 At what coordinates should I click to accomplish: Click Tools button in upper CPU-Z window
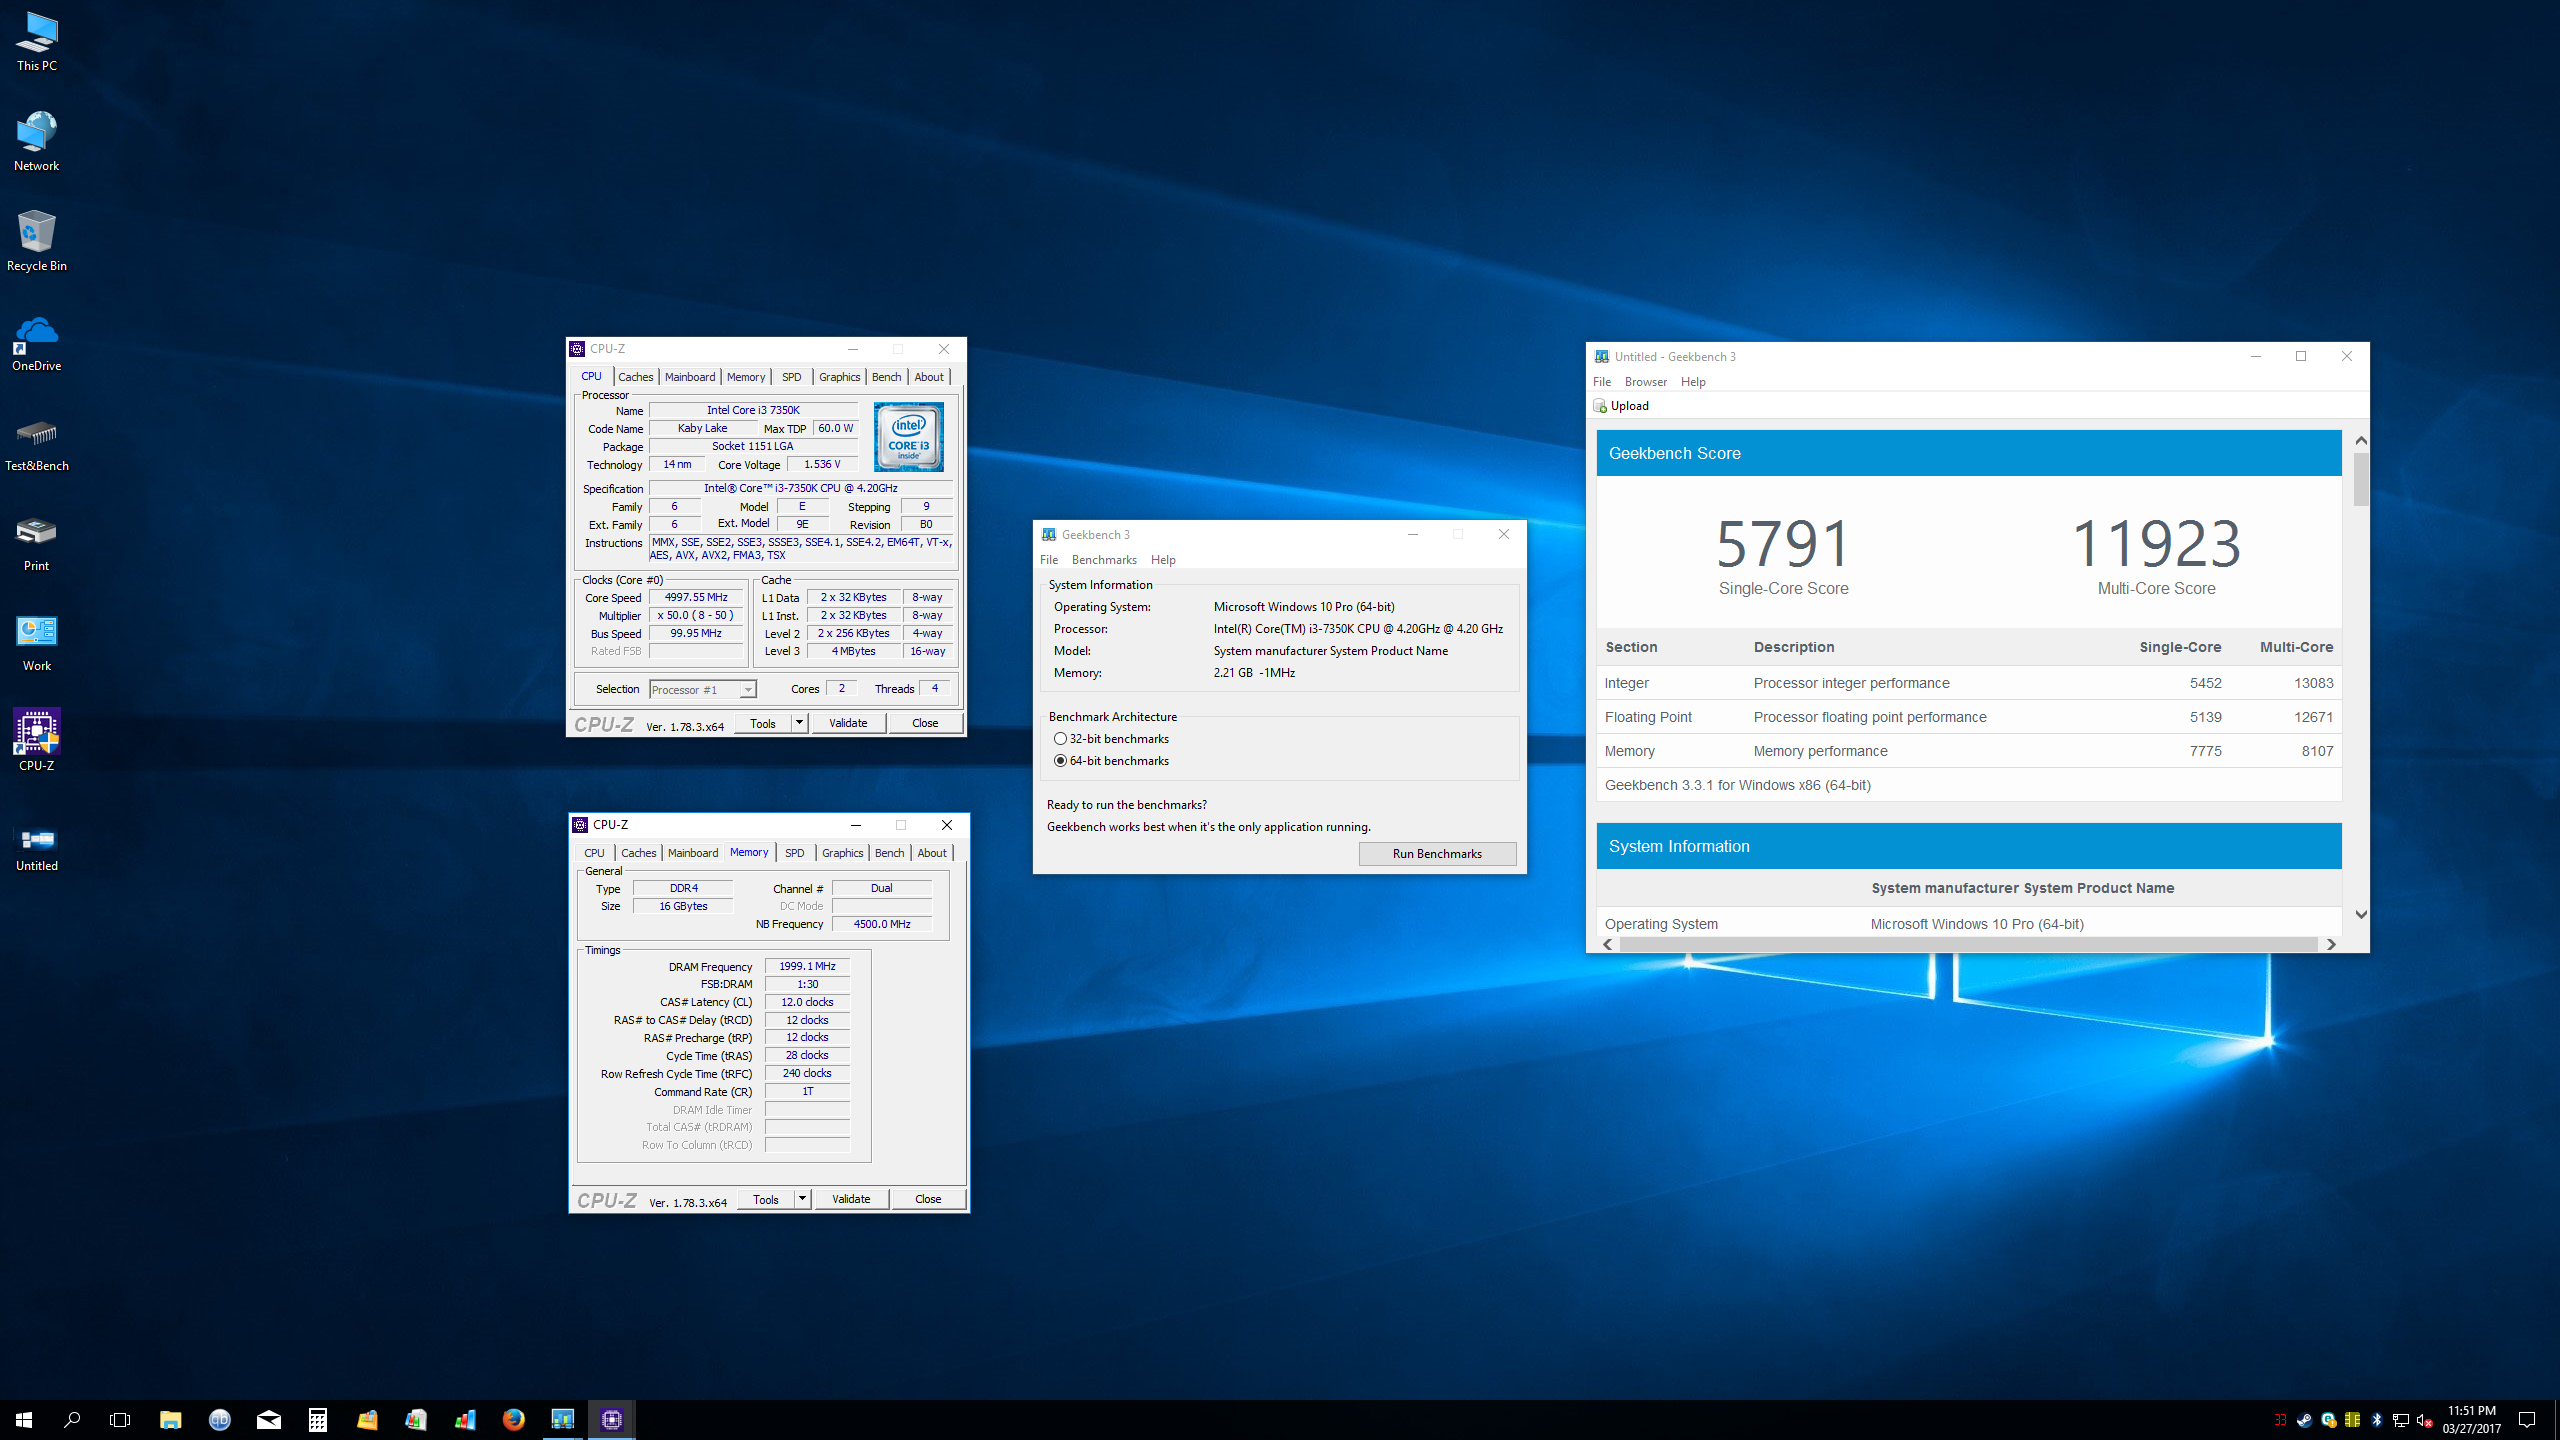763,723
